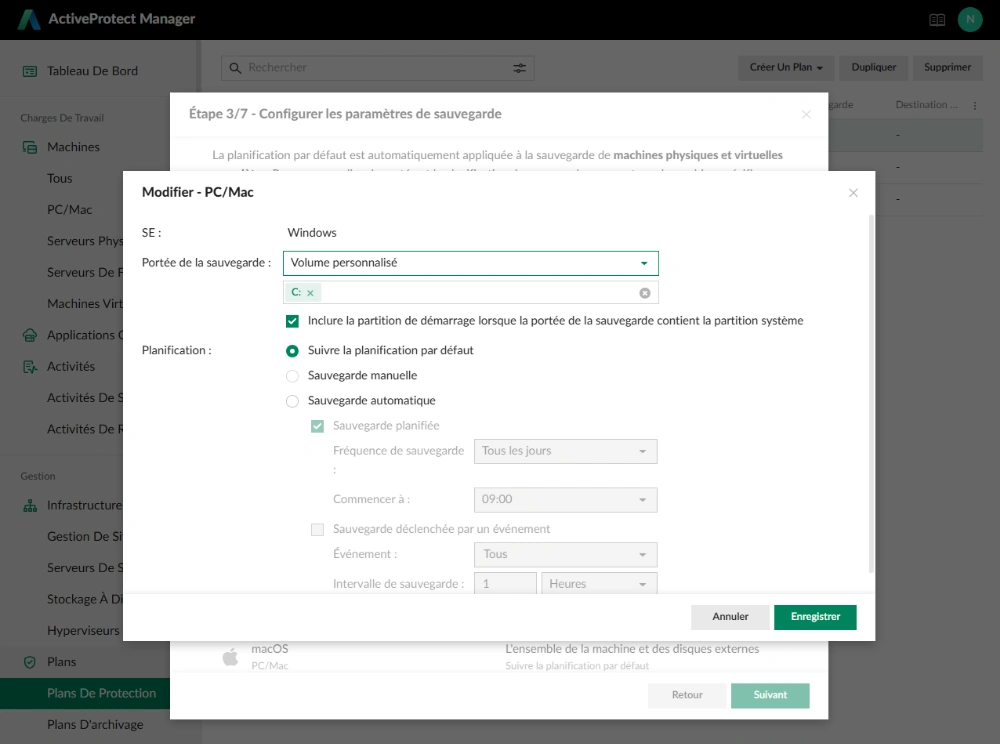Viewport: 1000px width, 744px height.
Task: Clear all selected volumes in field
Action: pyautogui.click(x=645, y=293)
